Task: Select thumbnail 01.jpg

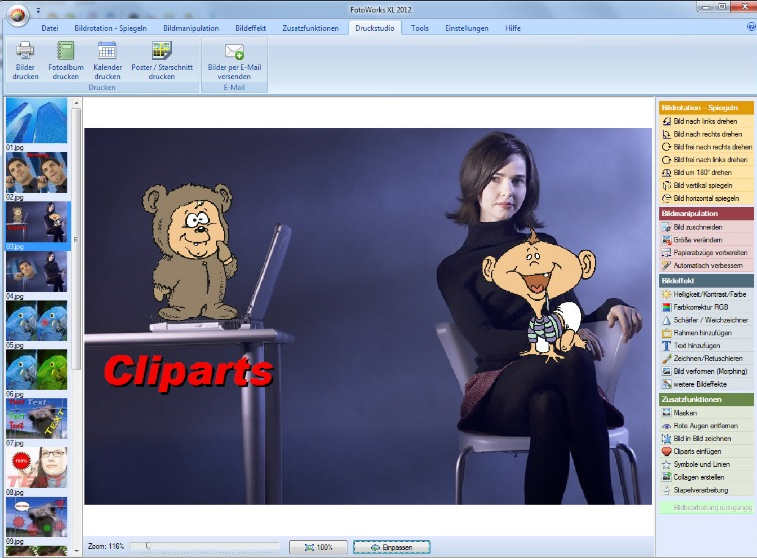Action: 37,121
